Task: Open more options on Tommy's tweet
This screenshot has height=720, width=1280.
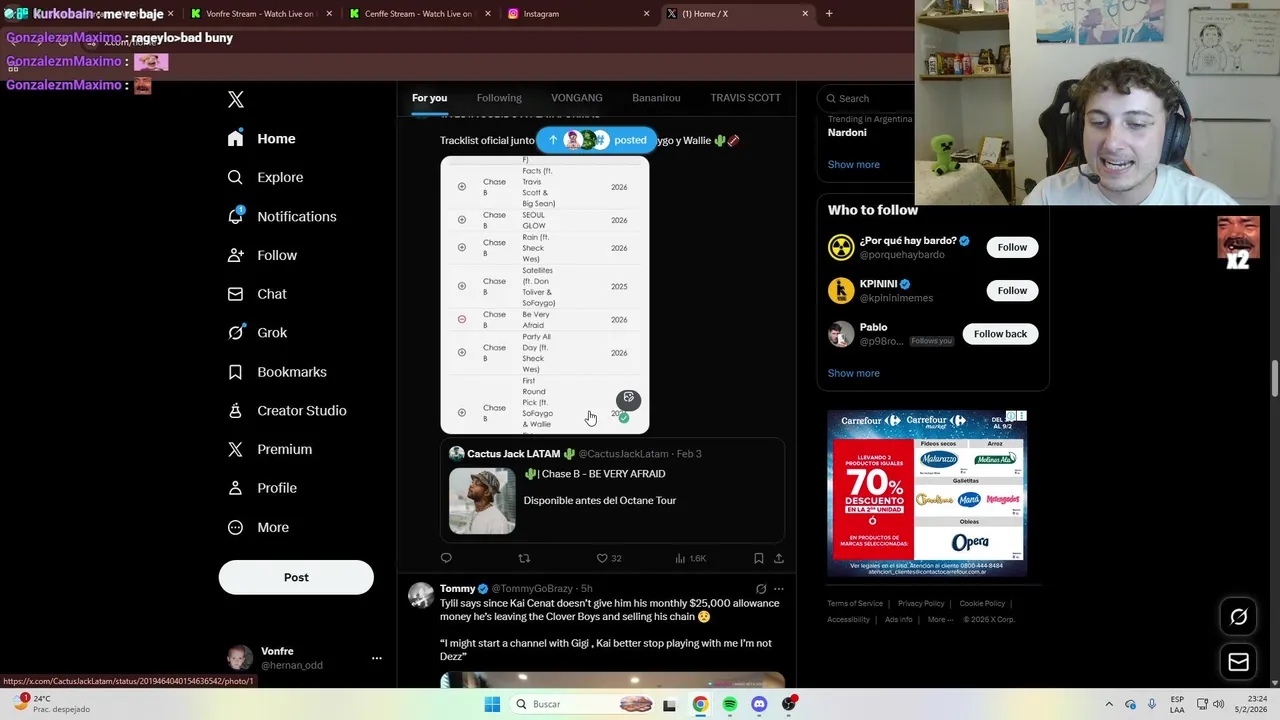Action: [x=779, y=589]
